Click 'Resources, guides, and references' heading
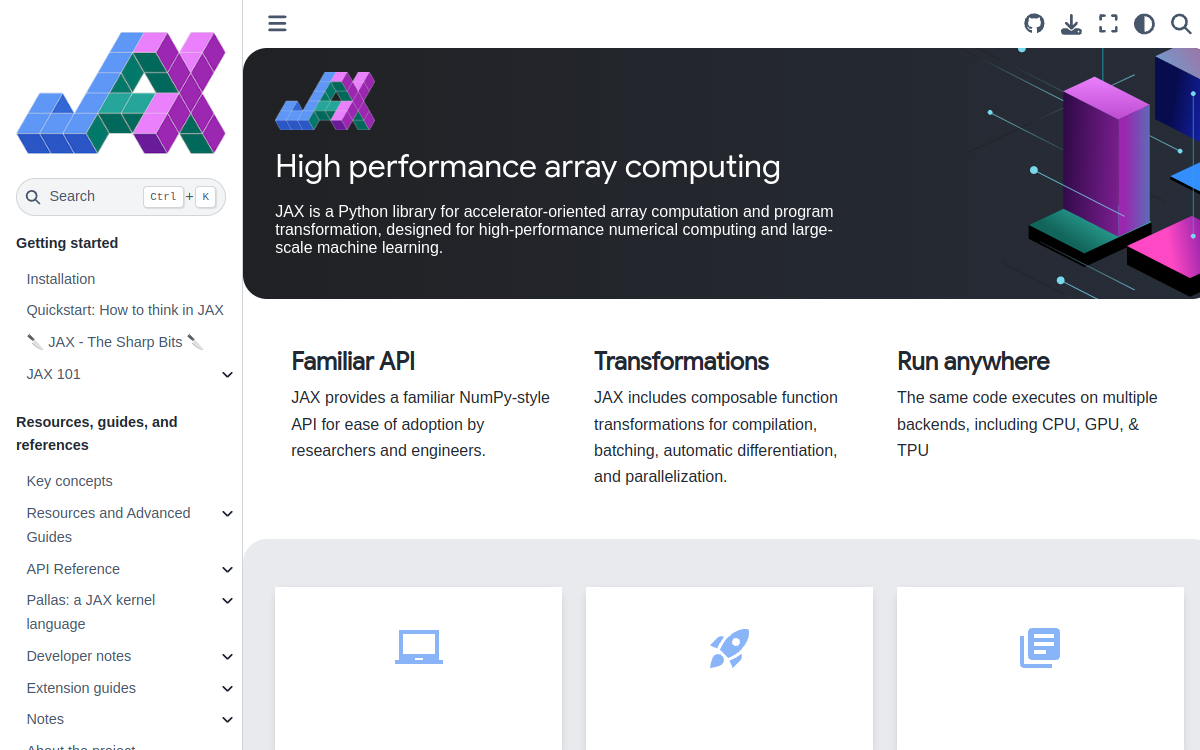The height and width of the screenshot is (750, 1200). (97, 433)
